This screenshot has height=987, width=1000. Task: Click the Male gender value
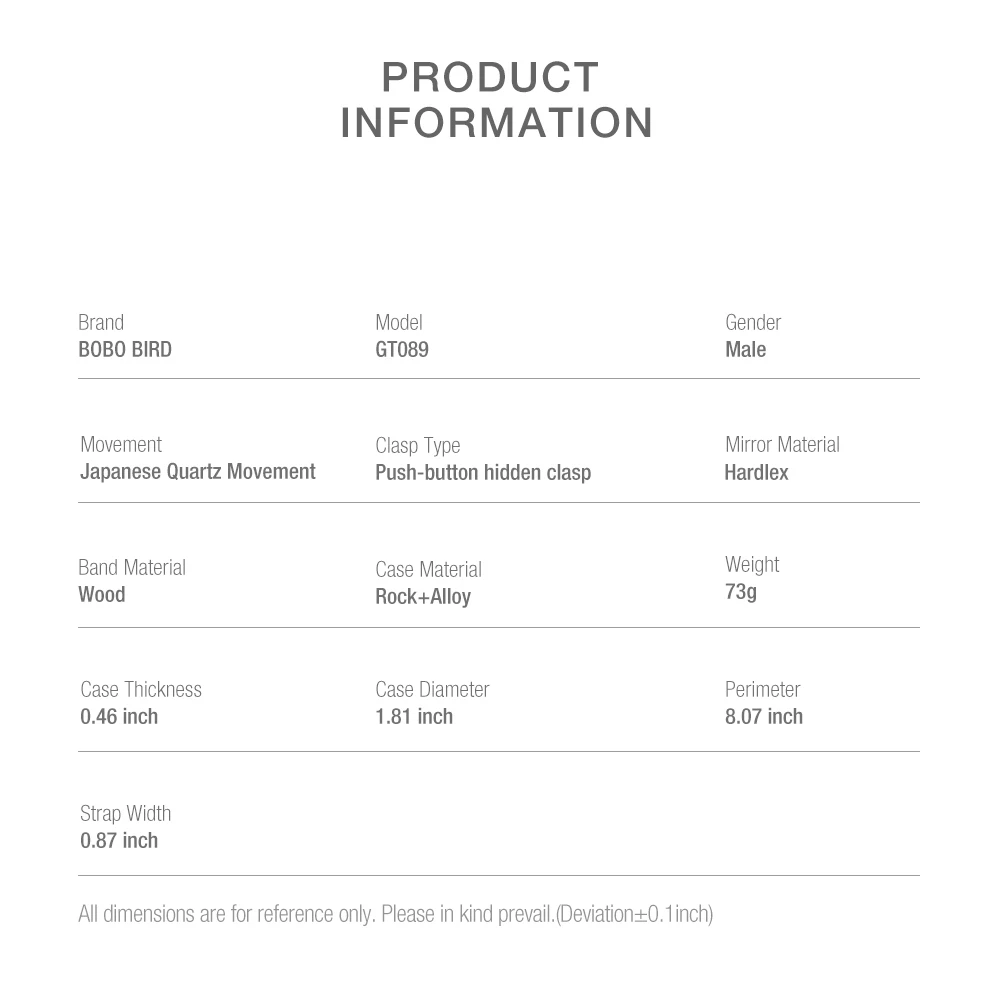point(745,350)
